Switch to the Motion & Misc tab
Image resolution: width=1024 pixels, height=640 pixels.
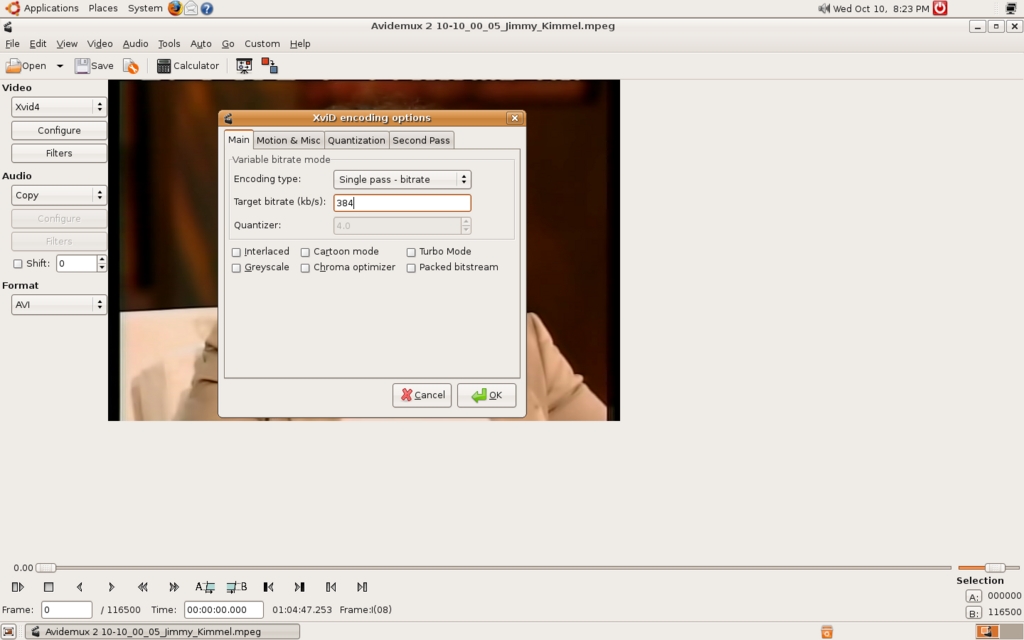click(288, 140)
